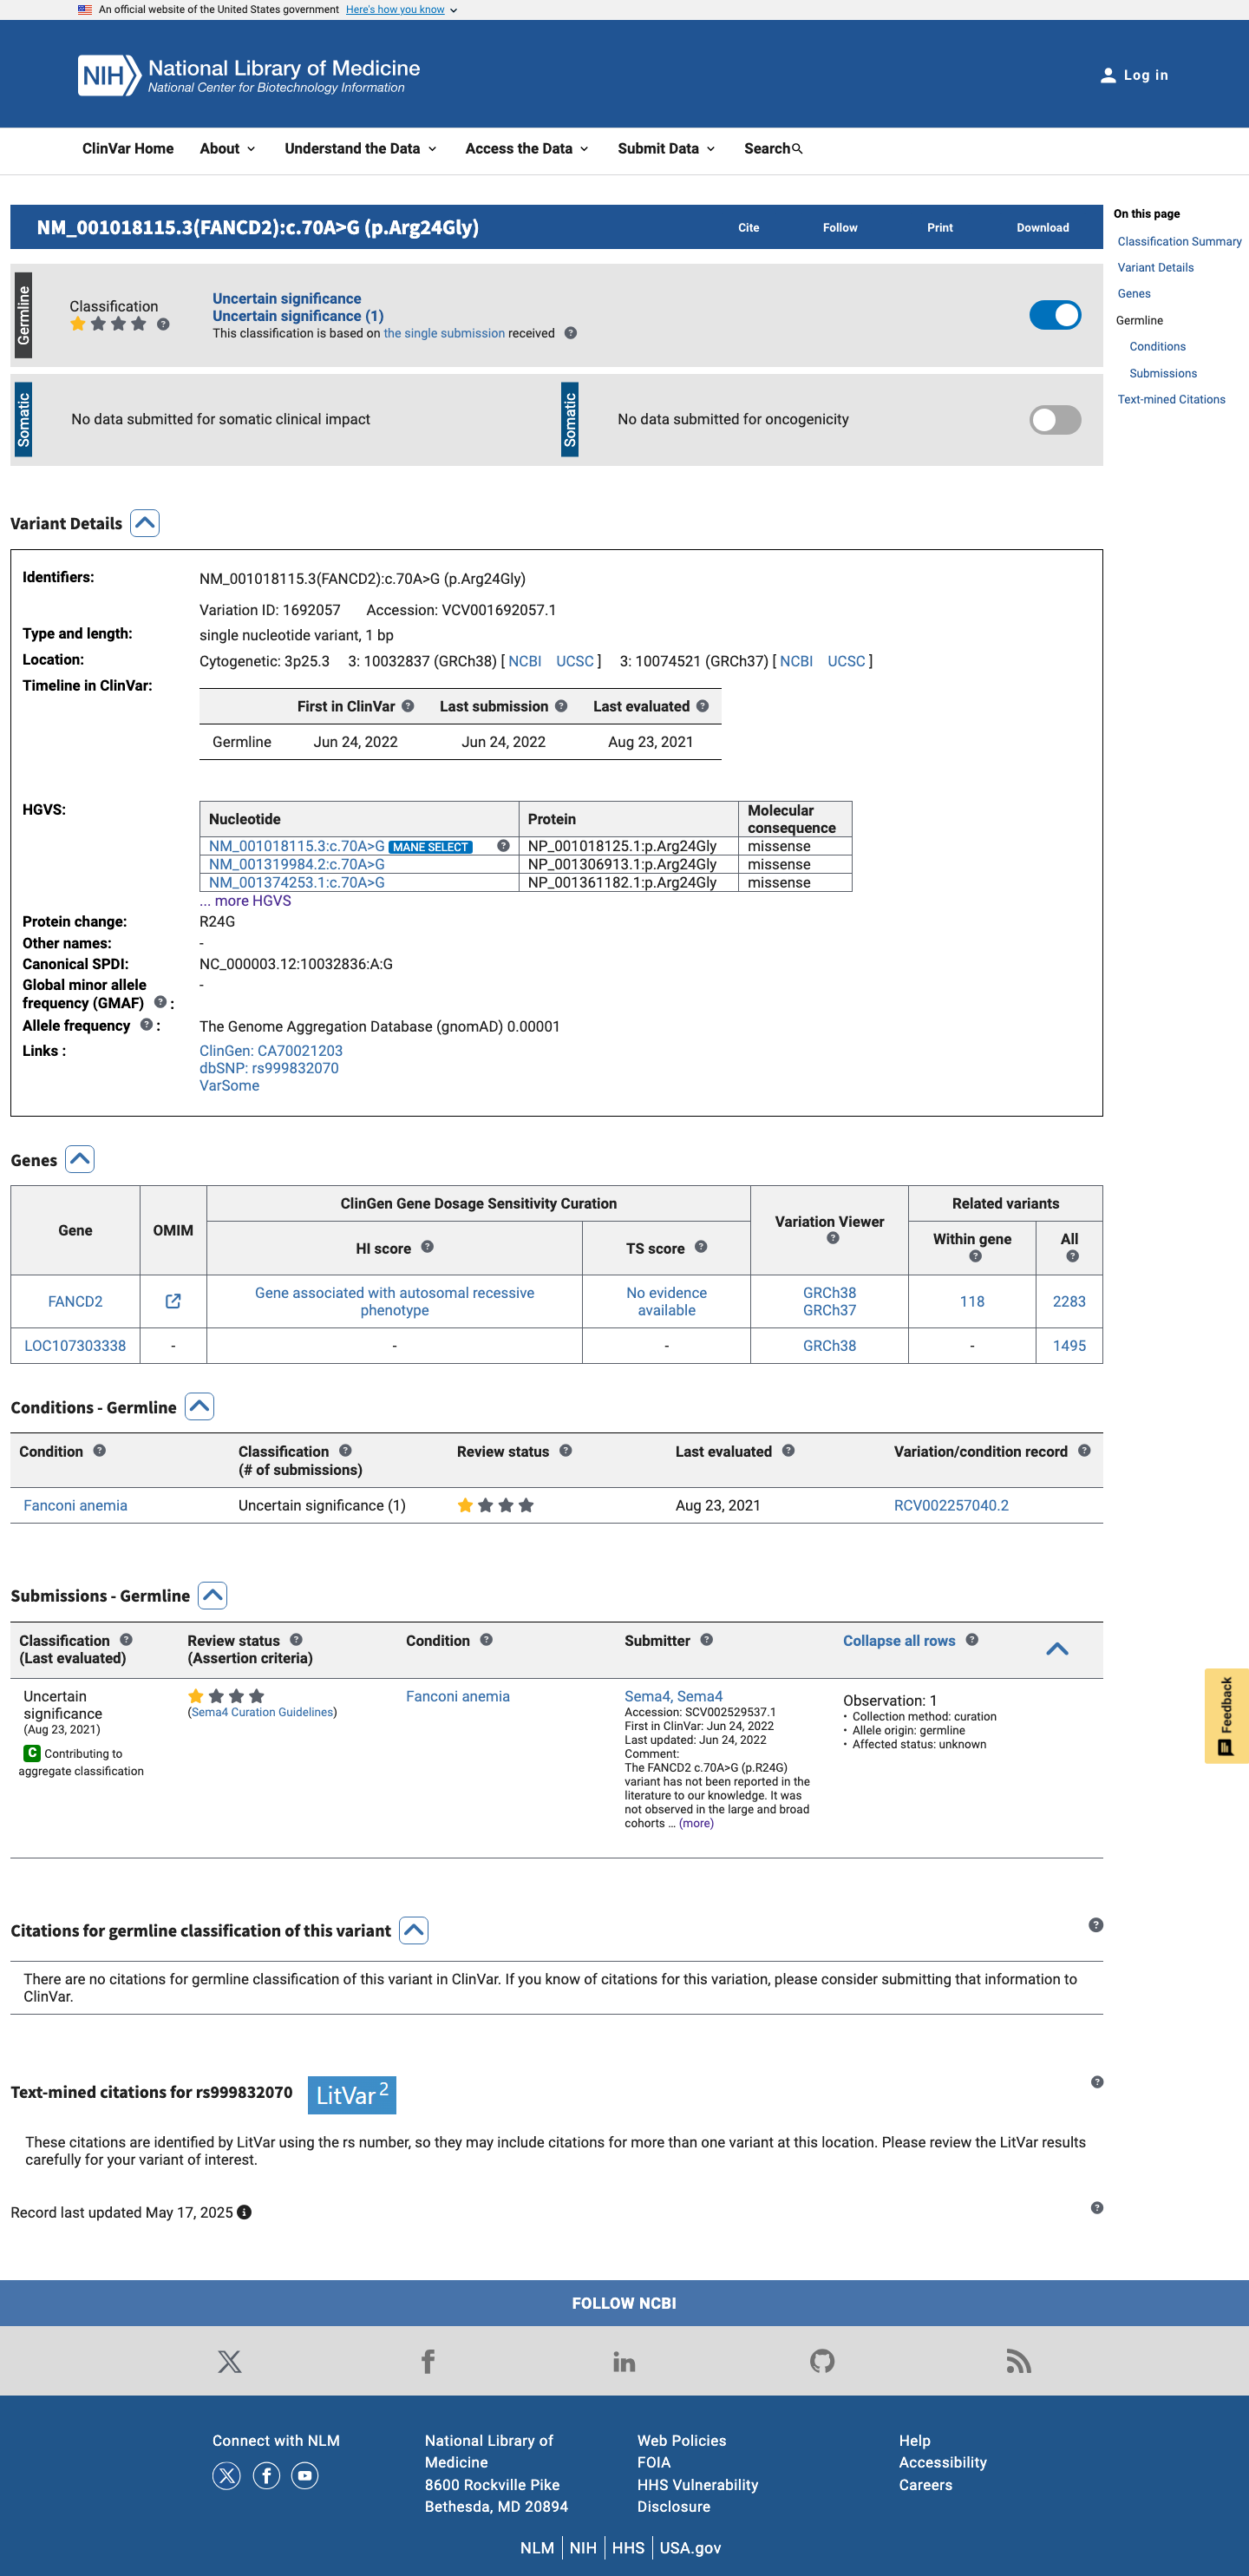The height and width of the screenshot is (2576, 1249).
Task: Click help icon next to GMAF label
Action: [160, 1002]
